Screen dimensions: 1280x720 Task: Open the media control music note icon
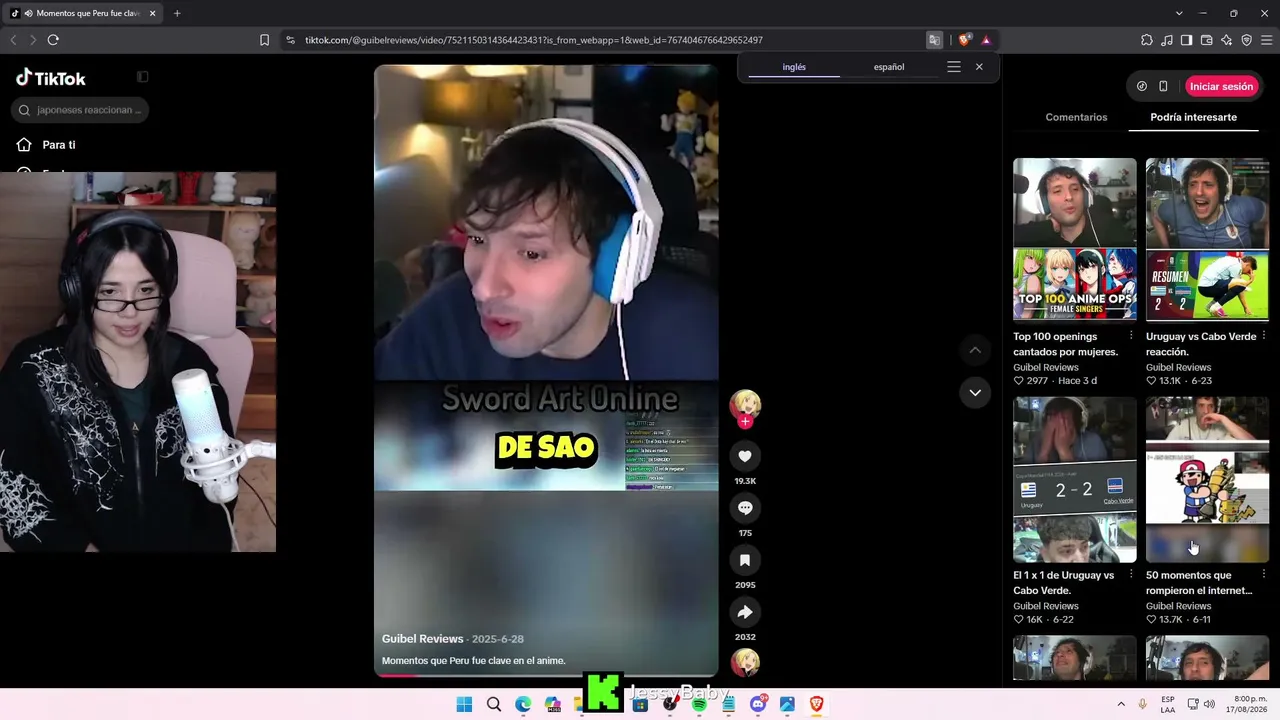point(1167,40)
